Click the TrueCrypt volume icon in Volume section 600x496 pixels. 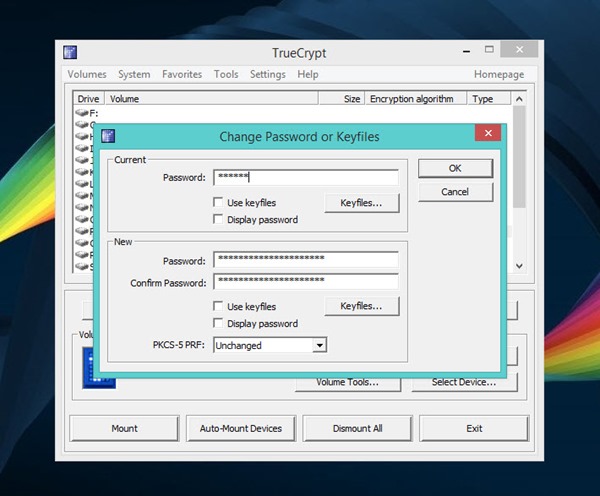(99, 368)
